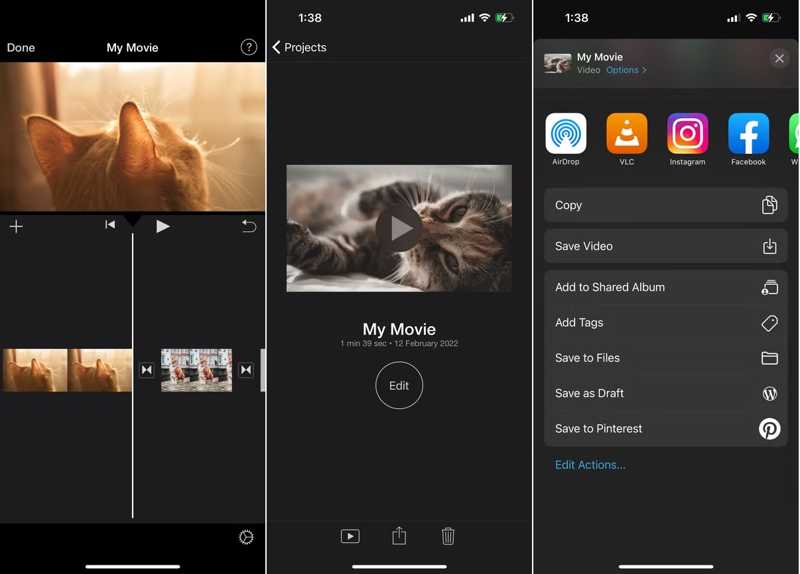The width and height of the screenshot is (800, 574).
Task: Share to VLC app
Action: (x=627, y=139)
